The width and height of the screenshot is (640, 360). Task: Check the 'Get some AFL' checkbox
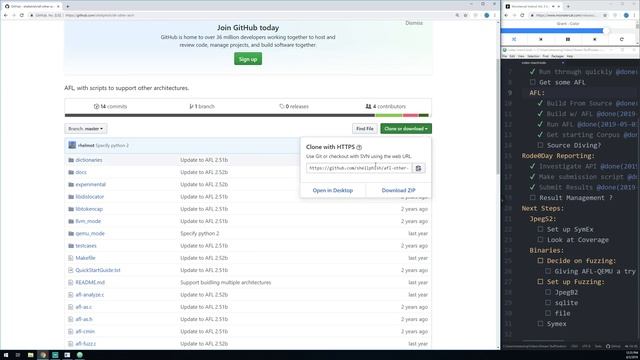532,82
